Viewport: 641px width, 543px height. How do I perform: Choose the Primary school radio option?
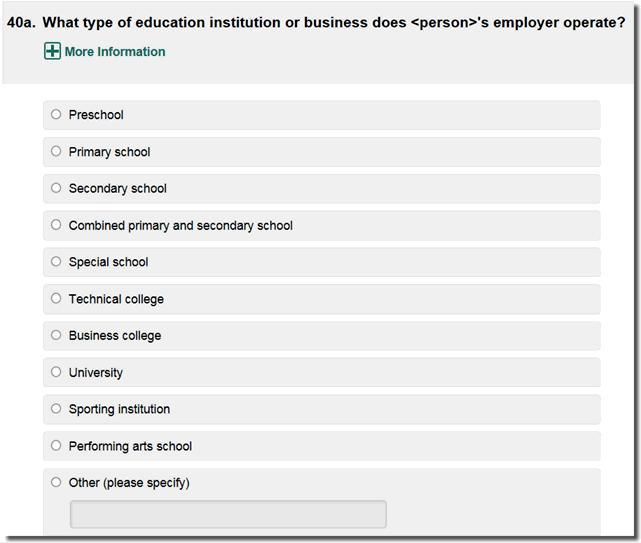[x=56, y=151]
